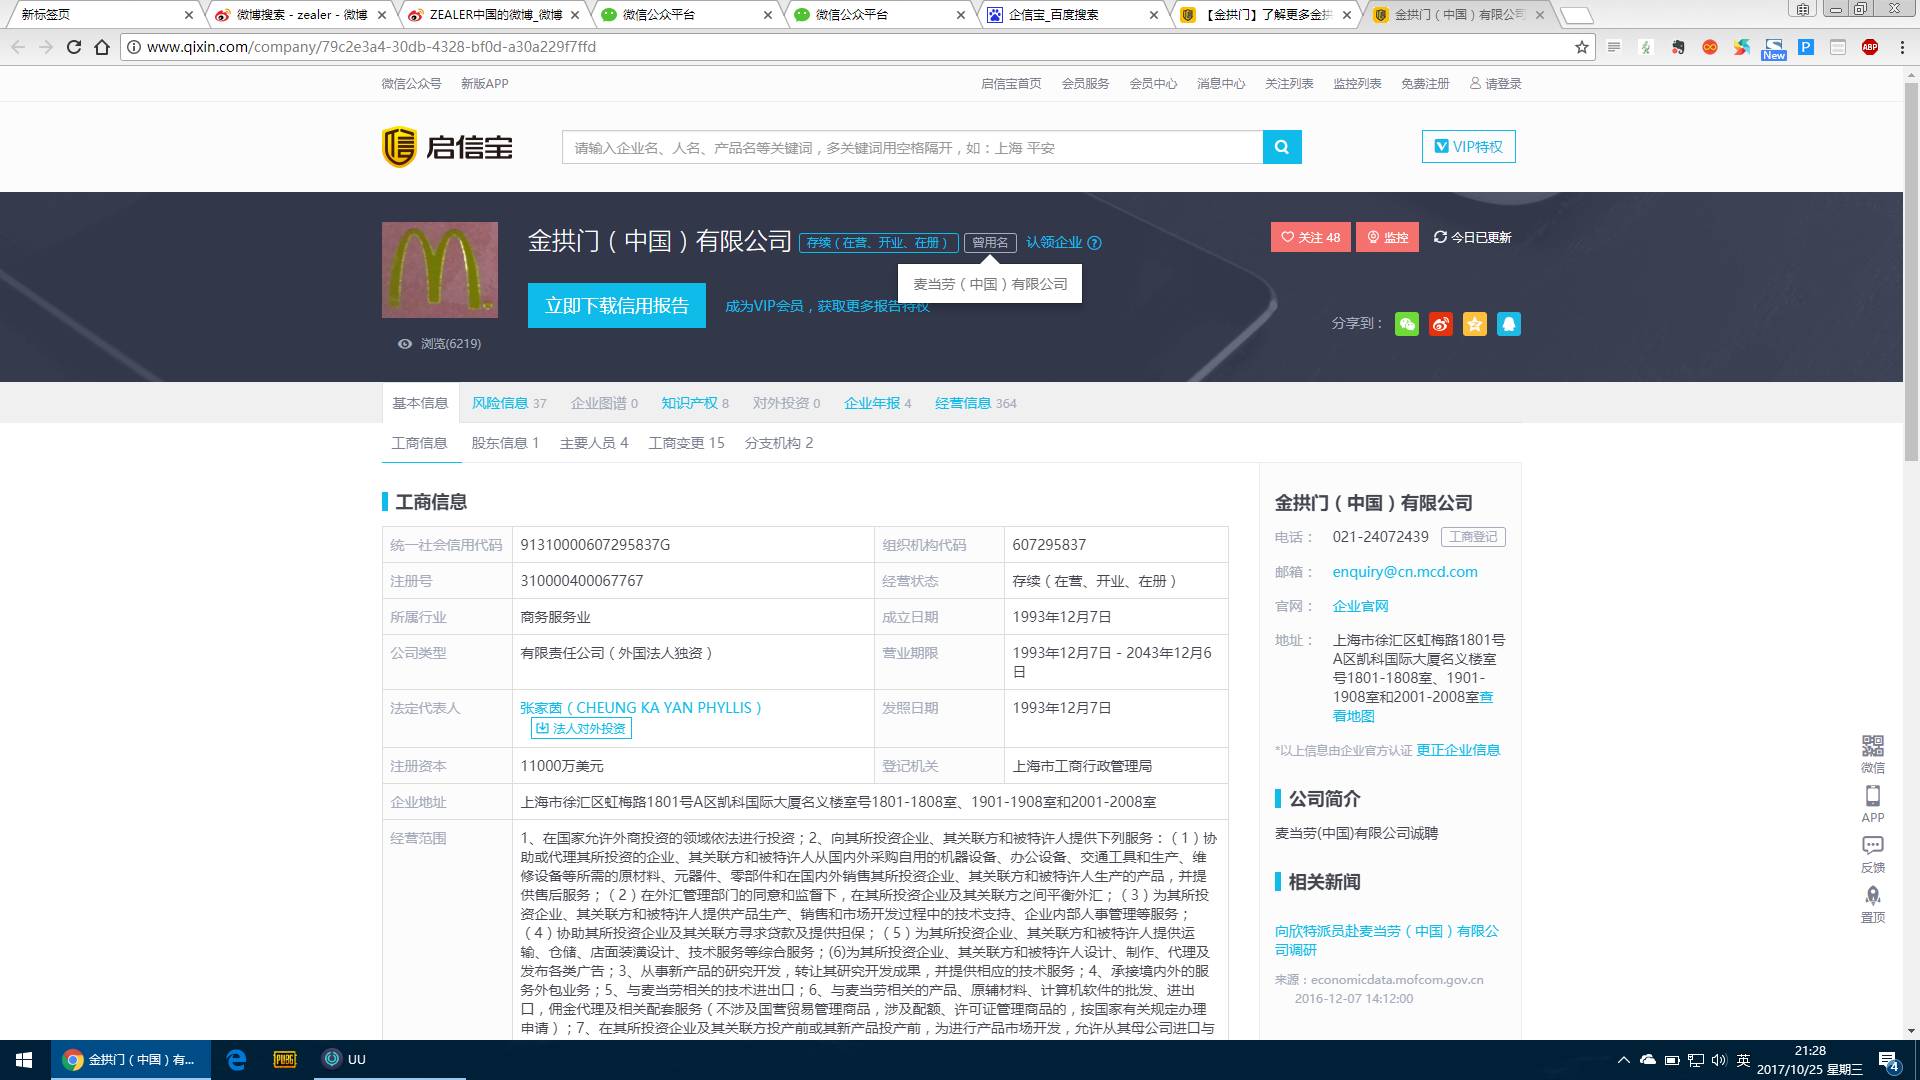Expand 曾用名 former name tag
The height and width of the screenshot is (1080, 1920).
tap(990, 242)
